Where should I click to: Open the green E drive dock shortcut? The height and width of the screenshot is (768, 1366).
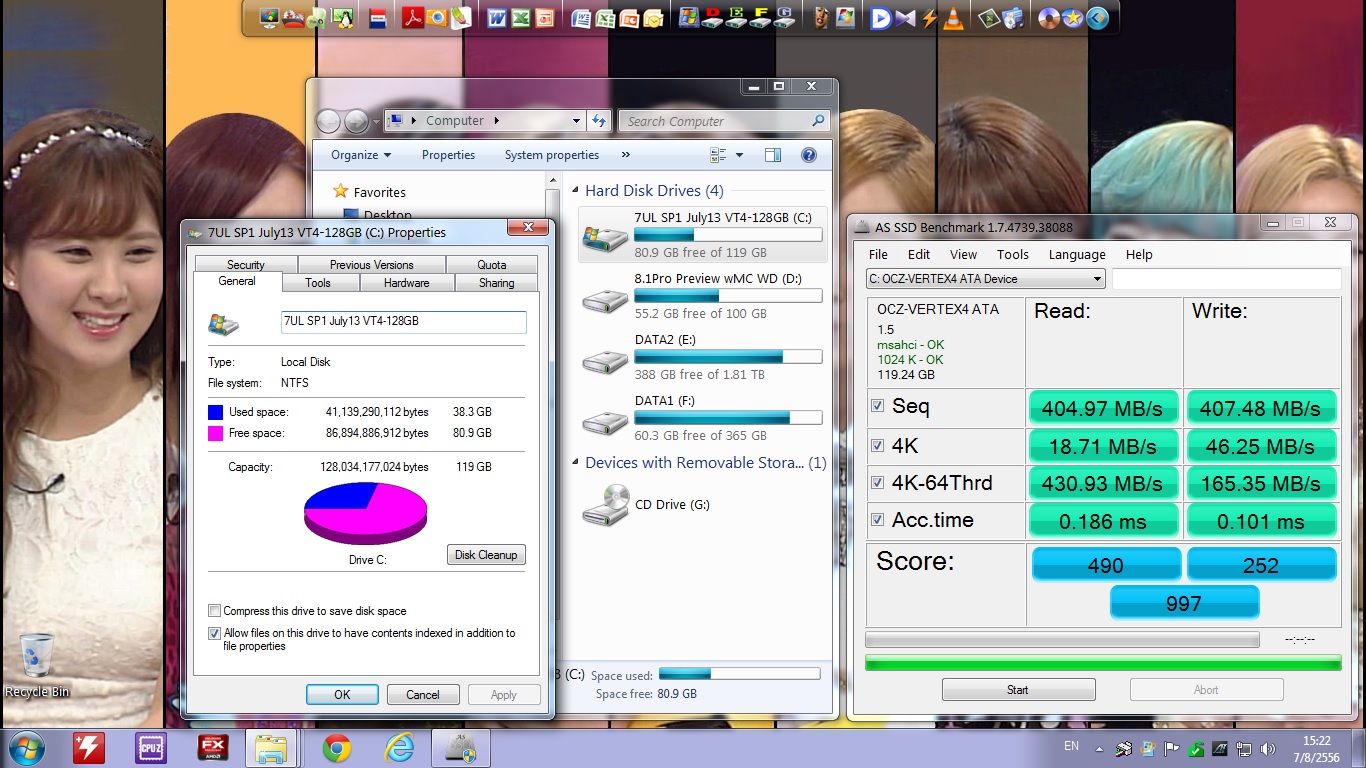coord(737,17)
